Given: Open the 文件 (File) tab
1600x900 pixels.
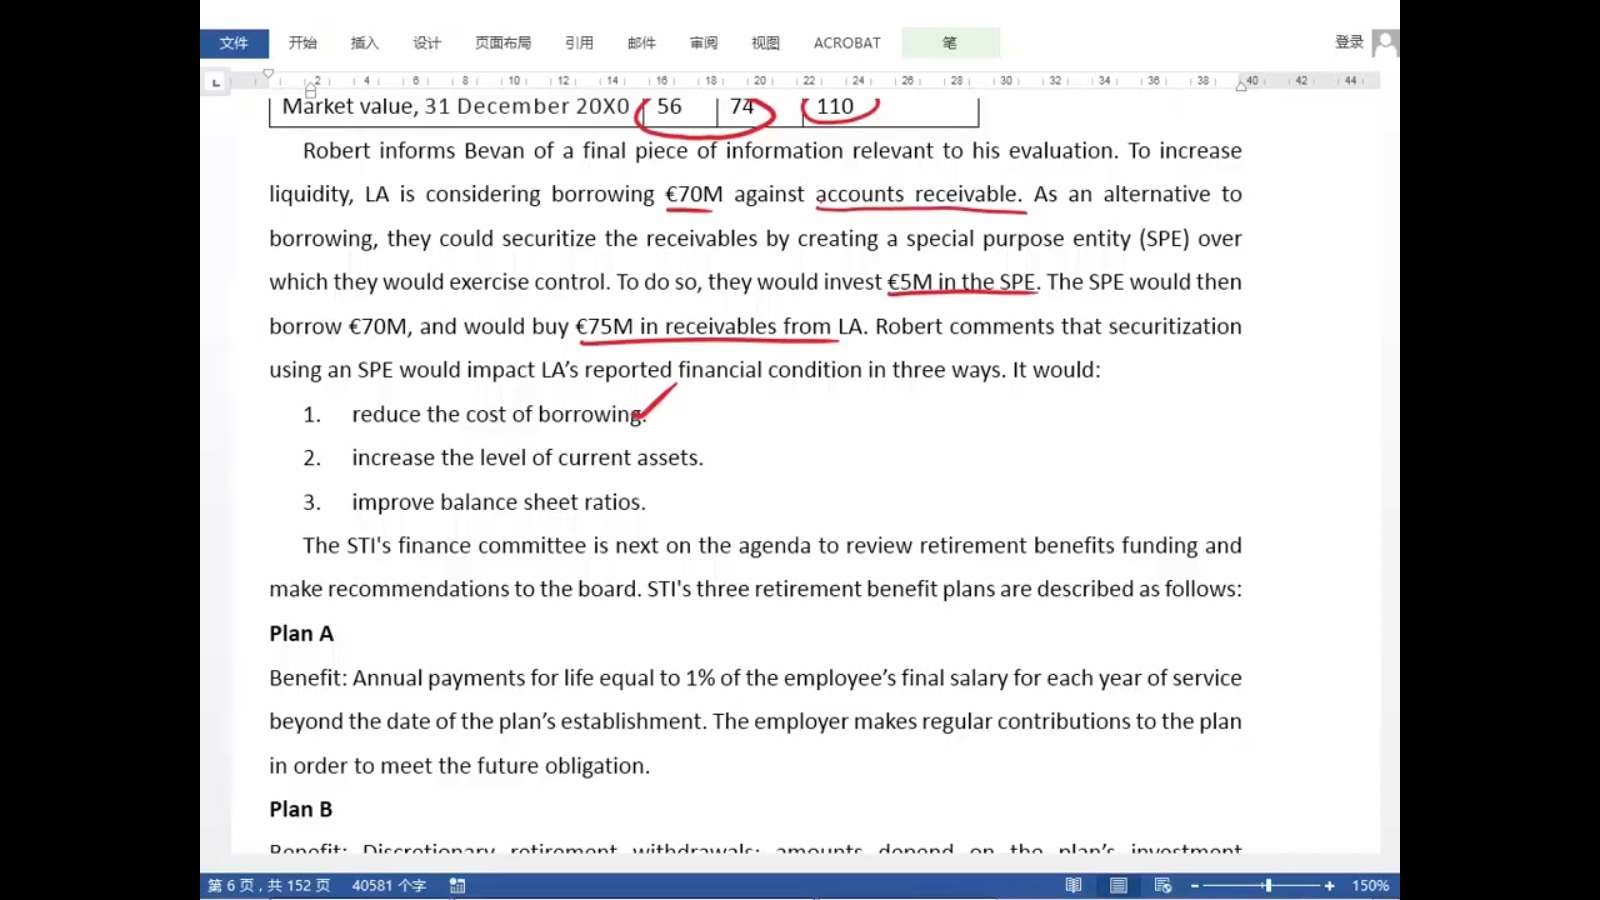Looking at the screenshot, I should coord(234,43).
